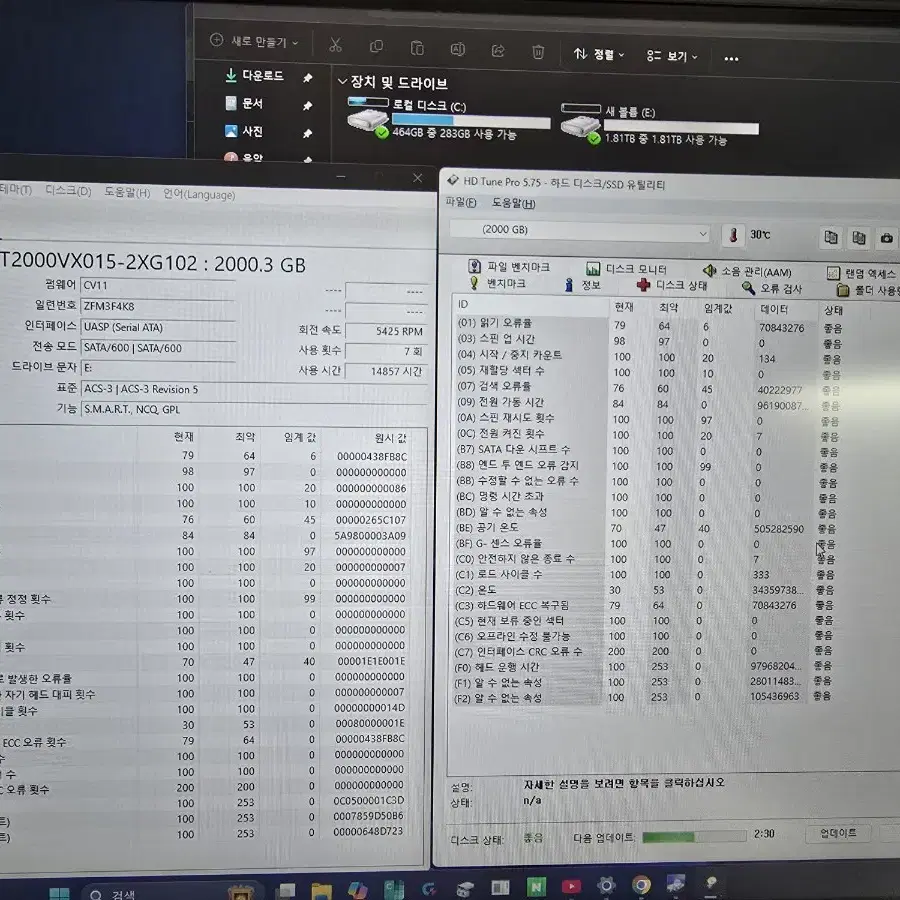Click the 업데이트 button in HD Tune

pyautogui.click(x=838, y=833)
